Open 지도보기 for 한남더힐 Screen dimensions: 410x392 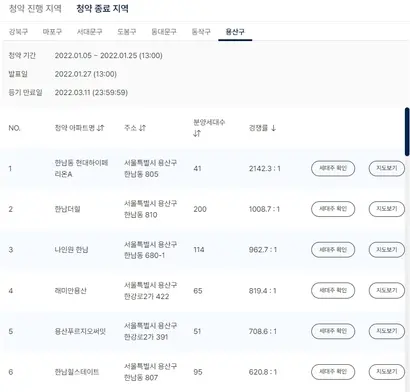[x=387, y=209]
